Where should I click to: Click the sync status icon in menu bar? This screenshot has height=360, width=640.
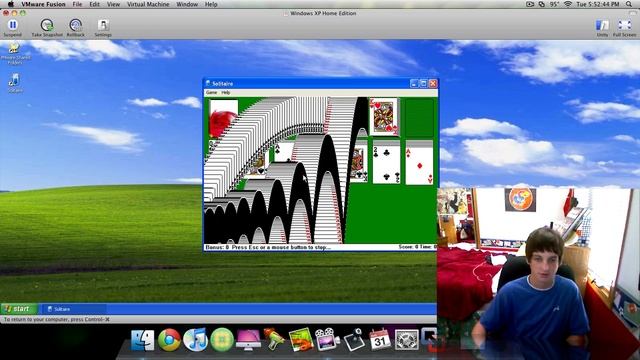click(x=542, y=4)
